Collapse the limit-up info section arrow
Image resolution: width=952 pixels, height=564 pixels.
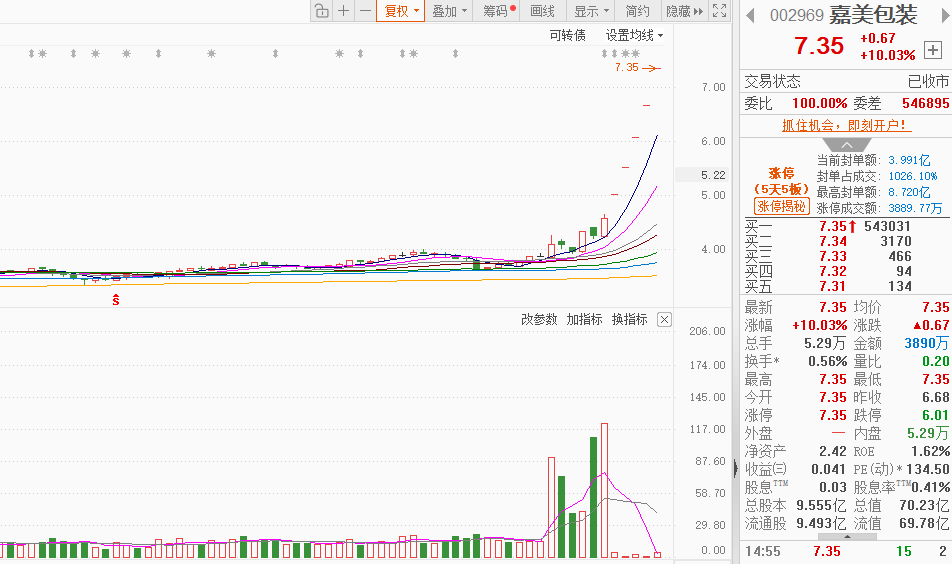pyautogui.click(x=847, y=145)
